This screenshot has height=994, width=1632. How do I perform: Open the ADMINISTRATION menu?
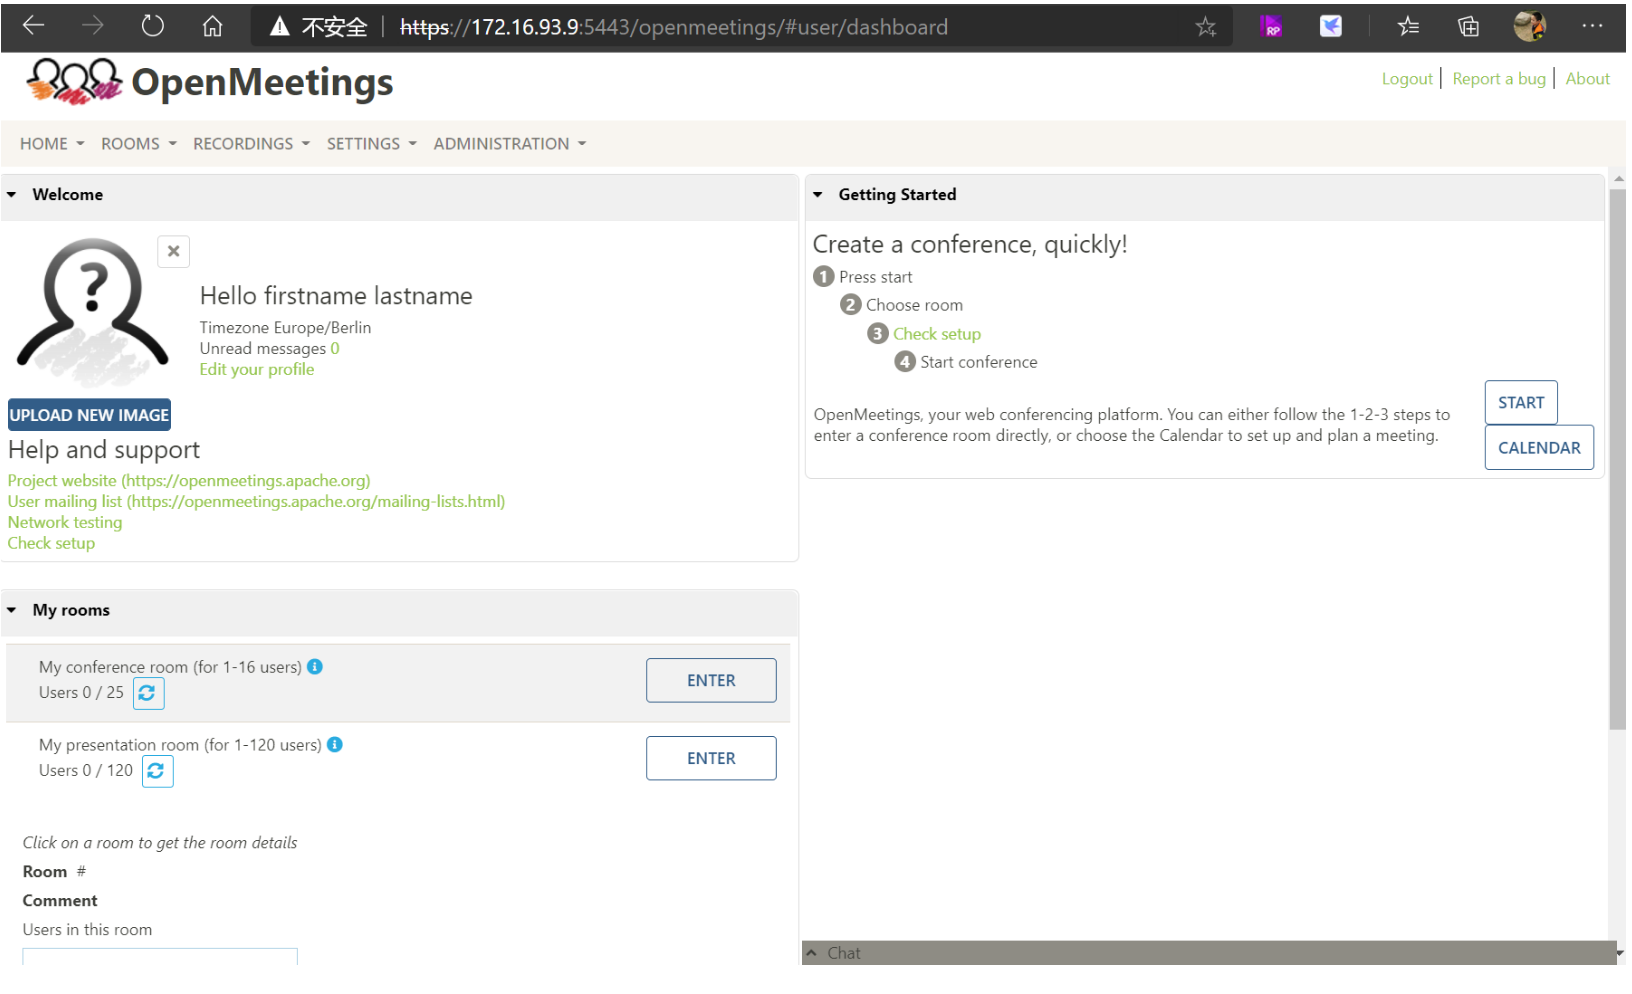pyautogui.click(x=509, y=144)
